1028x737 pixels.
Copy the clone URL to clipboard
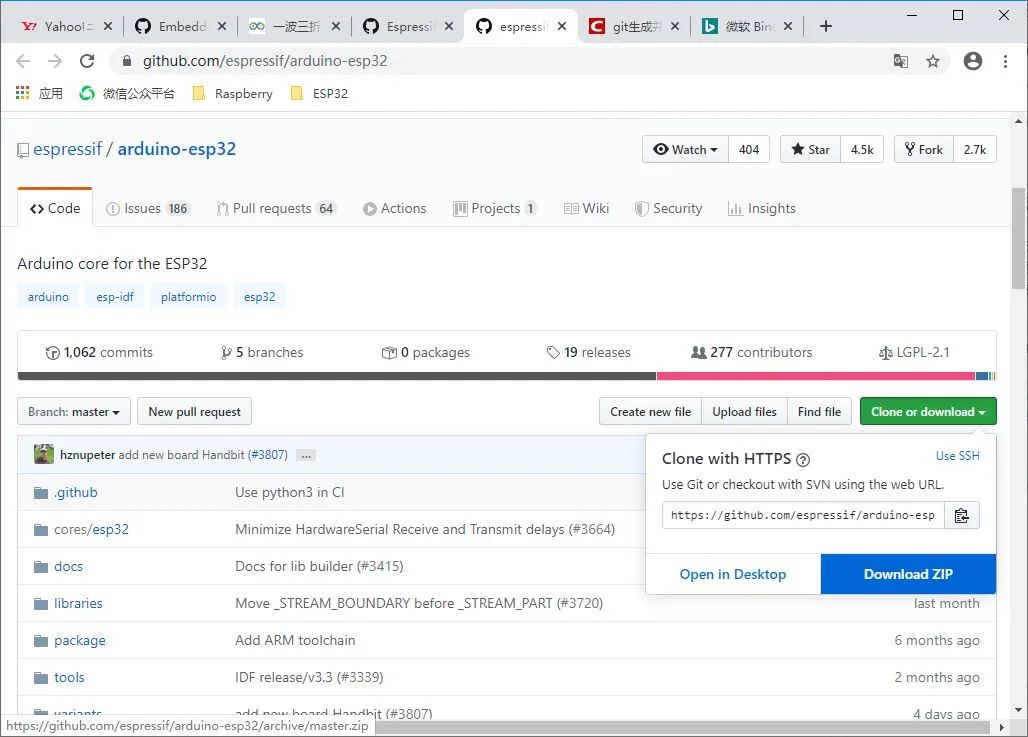[961, 515]
